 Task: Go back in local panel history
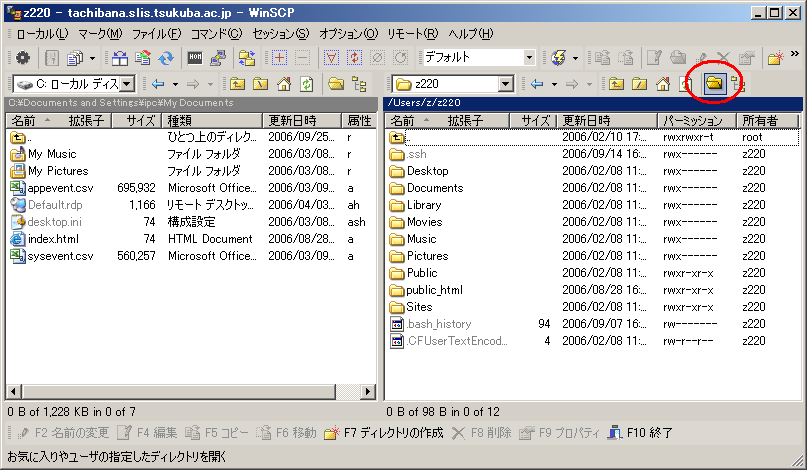[x=159, y=84]
